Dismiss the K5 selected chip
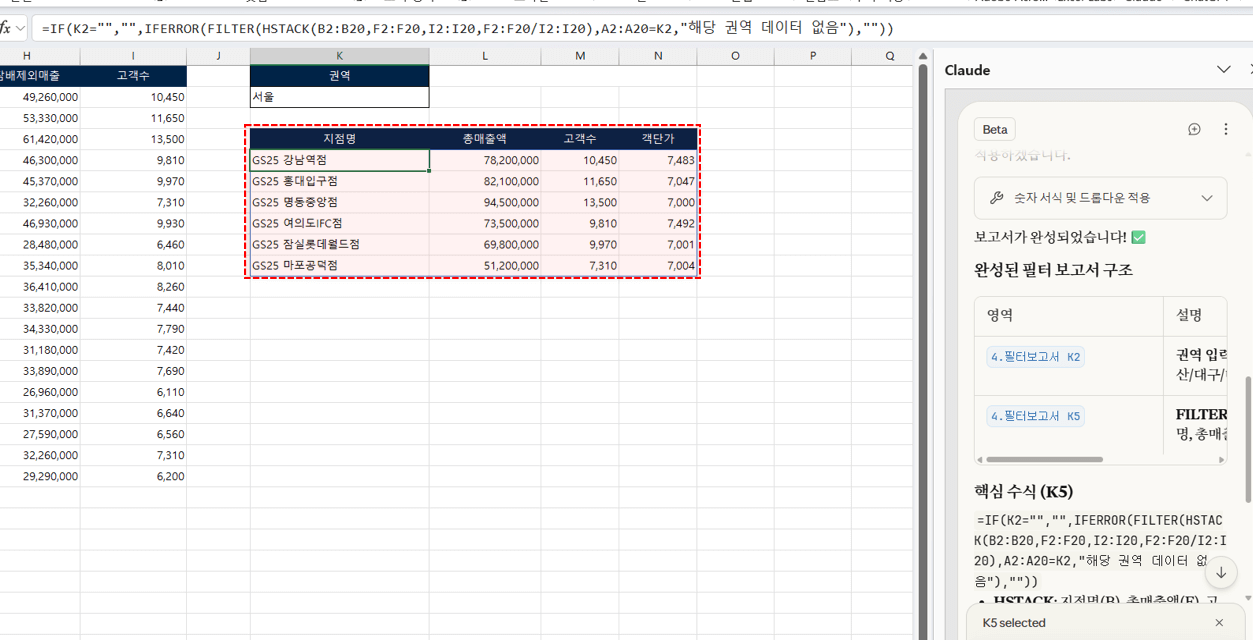Viewport: 1253px width, 640px height. [x=1219, y=623]
